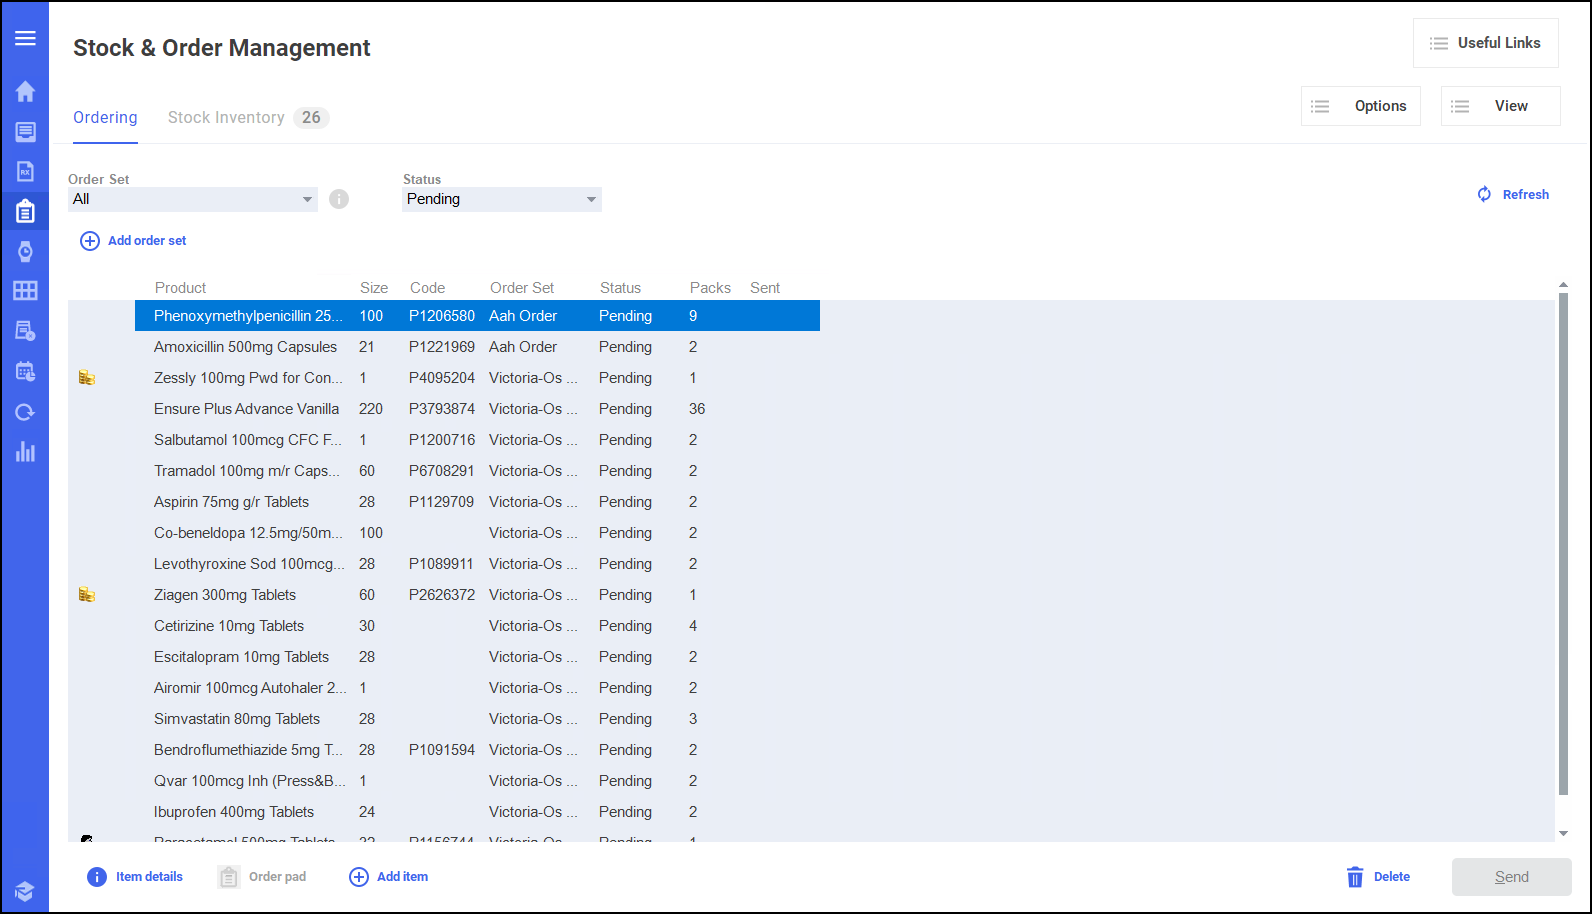The image size is (1592, 914).
Task: Click the scrollbar down arrow
Action: 1563,833
